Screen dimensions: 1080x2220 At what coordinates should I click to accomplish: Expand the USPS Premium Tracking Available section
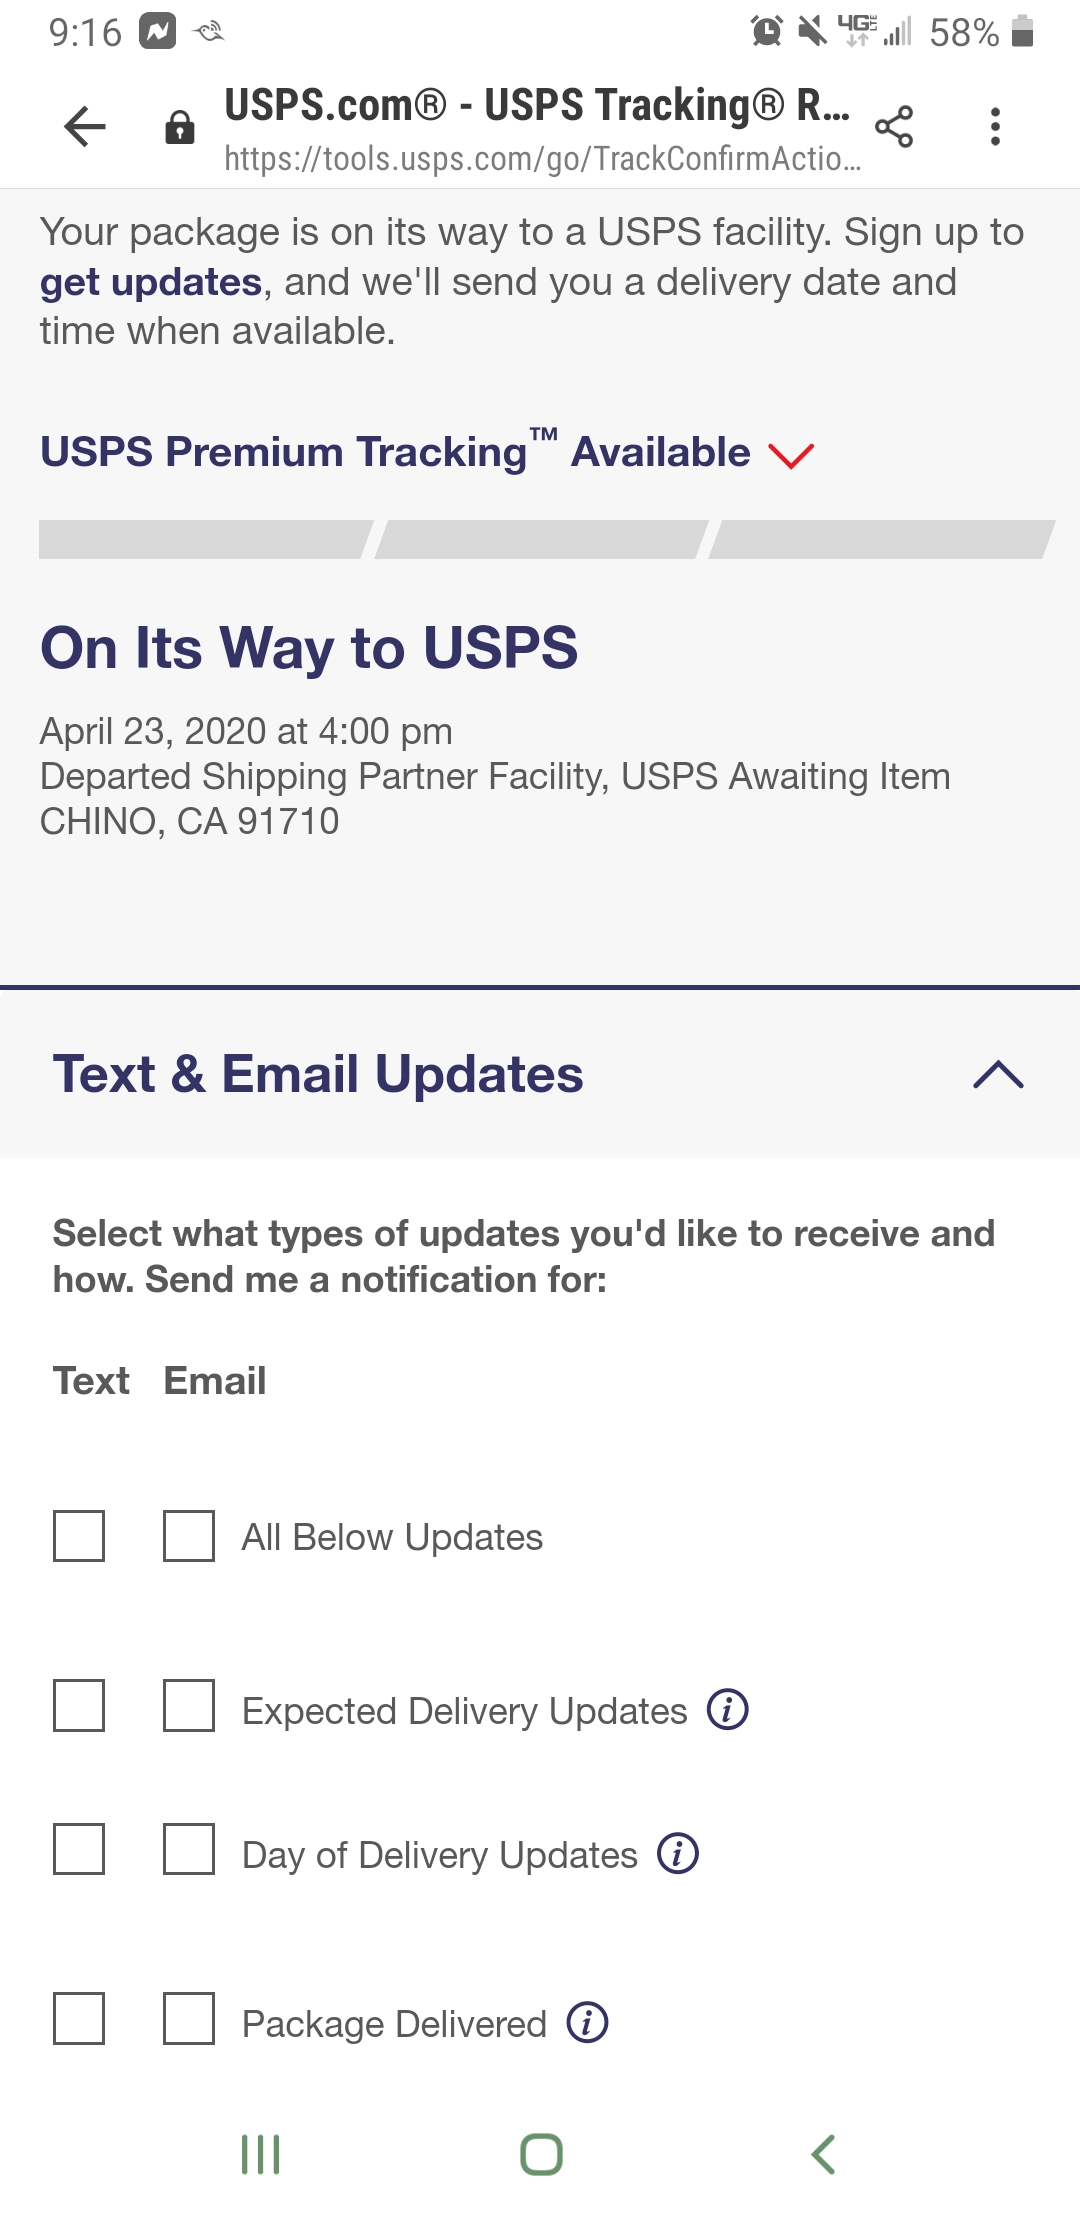pos(428,452)
